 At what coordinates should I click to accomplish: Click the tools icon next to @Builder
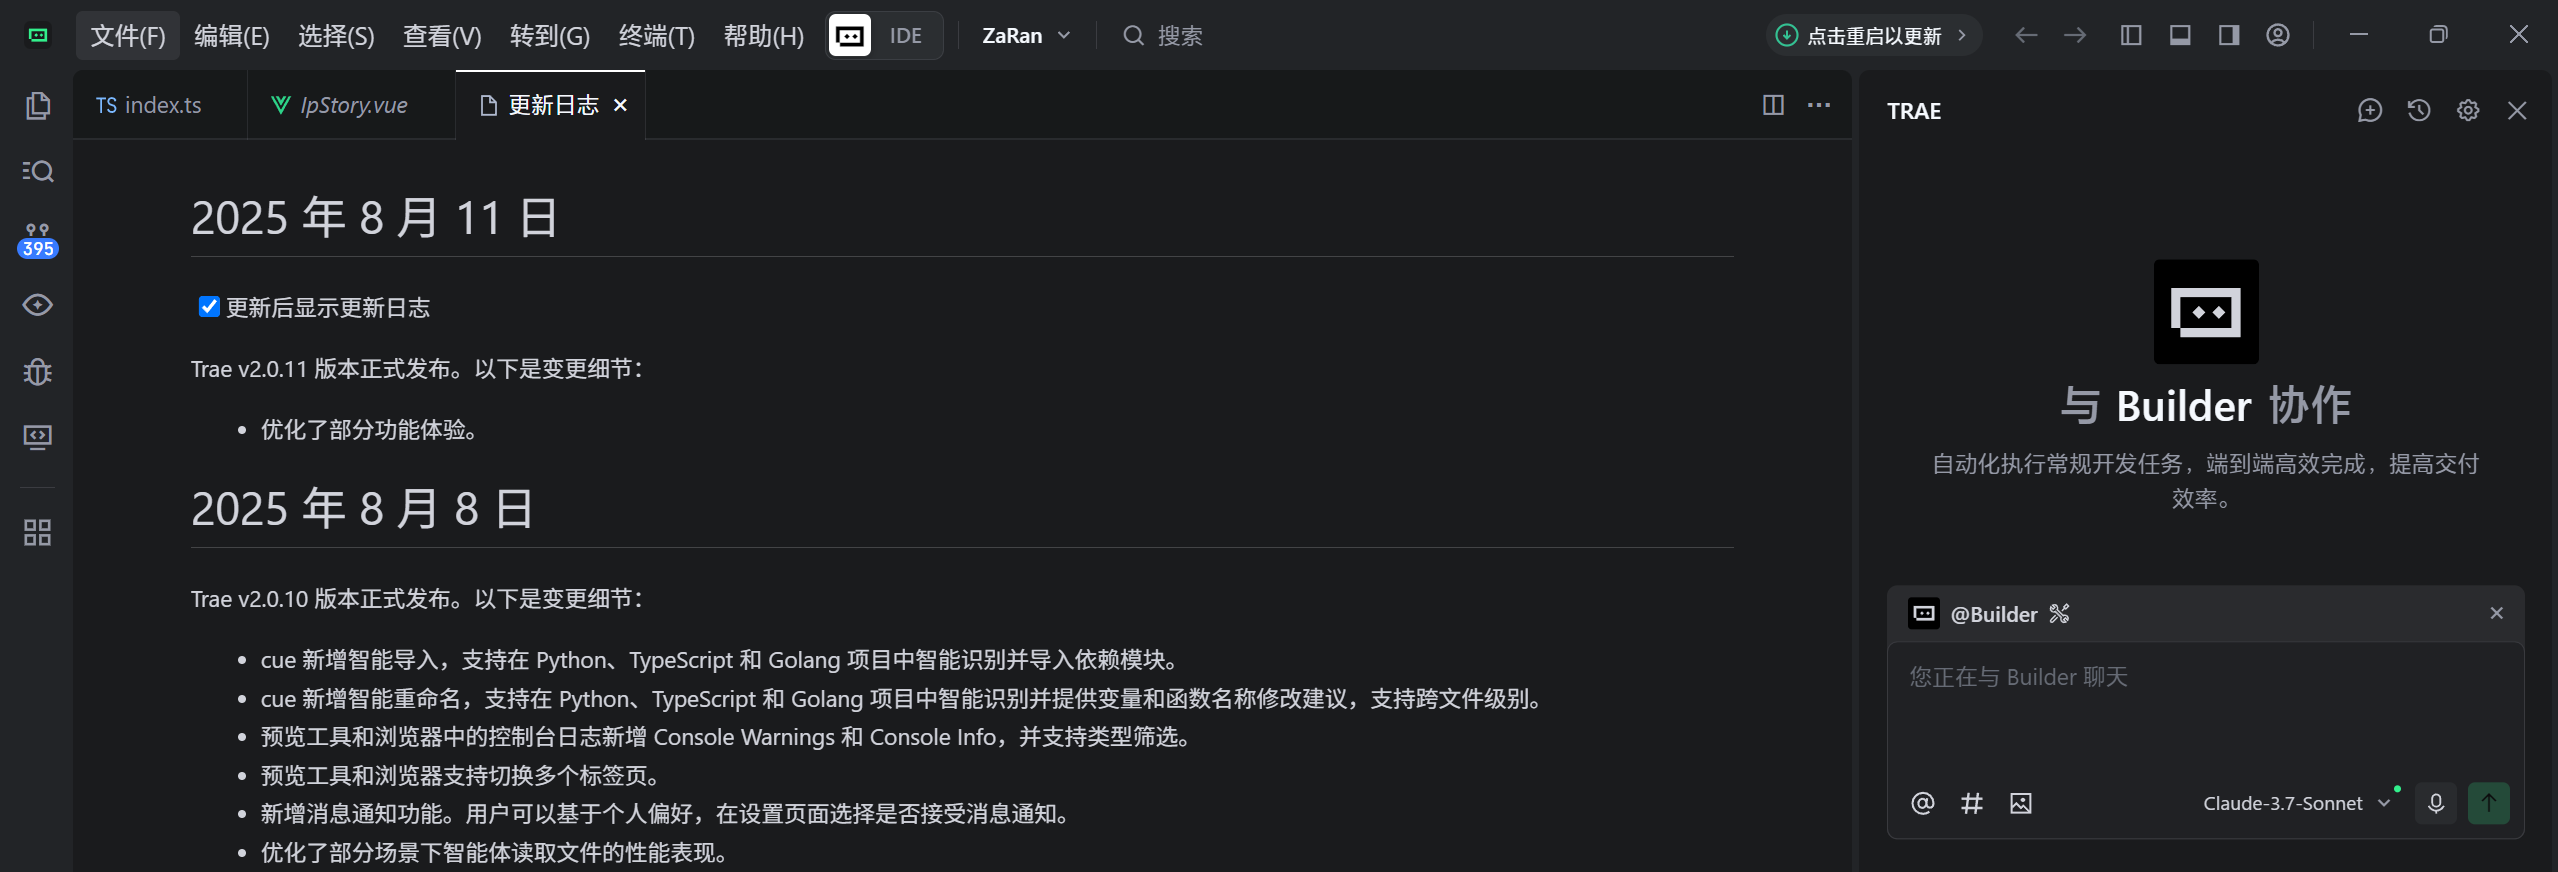tap(2059, 614)
